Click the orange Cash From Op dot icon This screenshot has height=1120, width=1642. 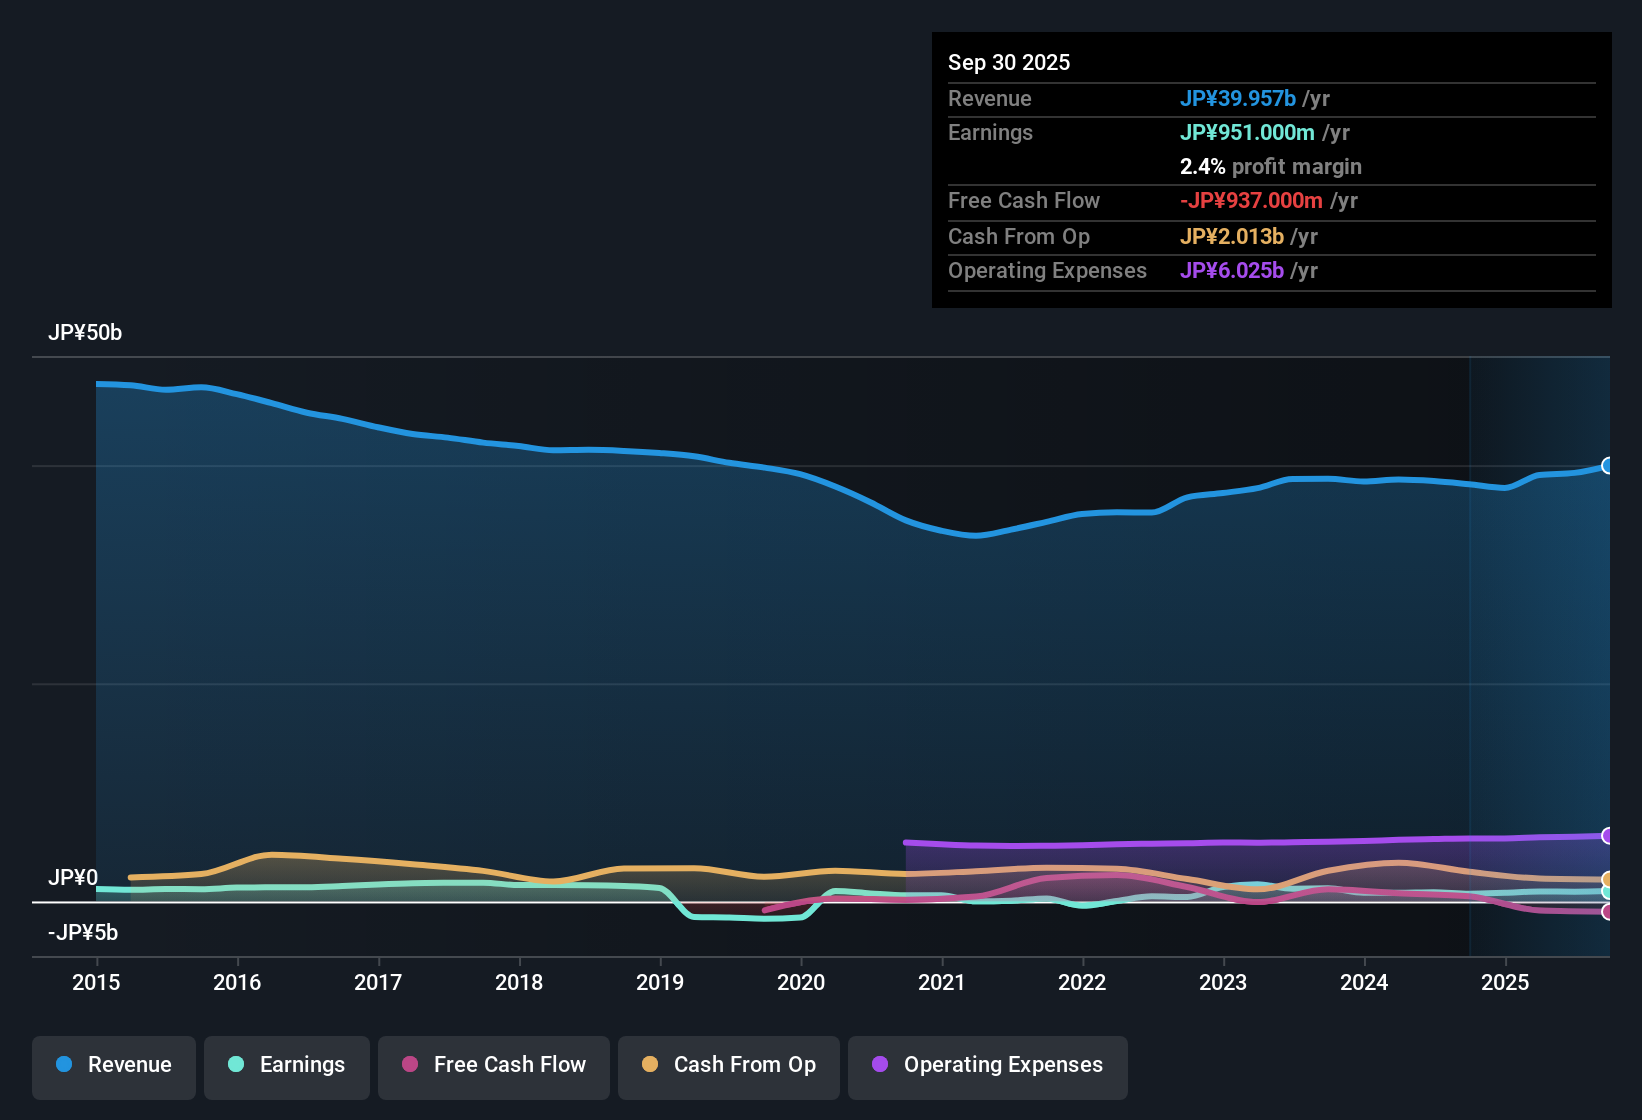650,1065
